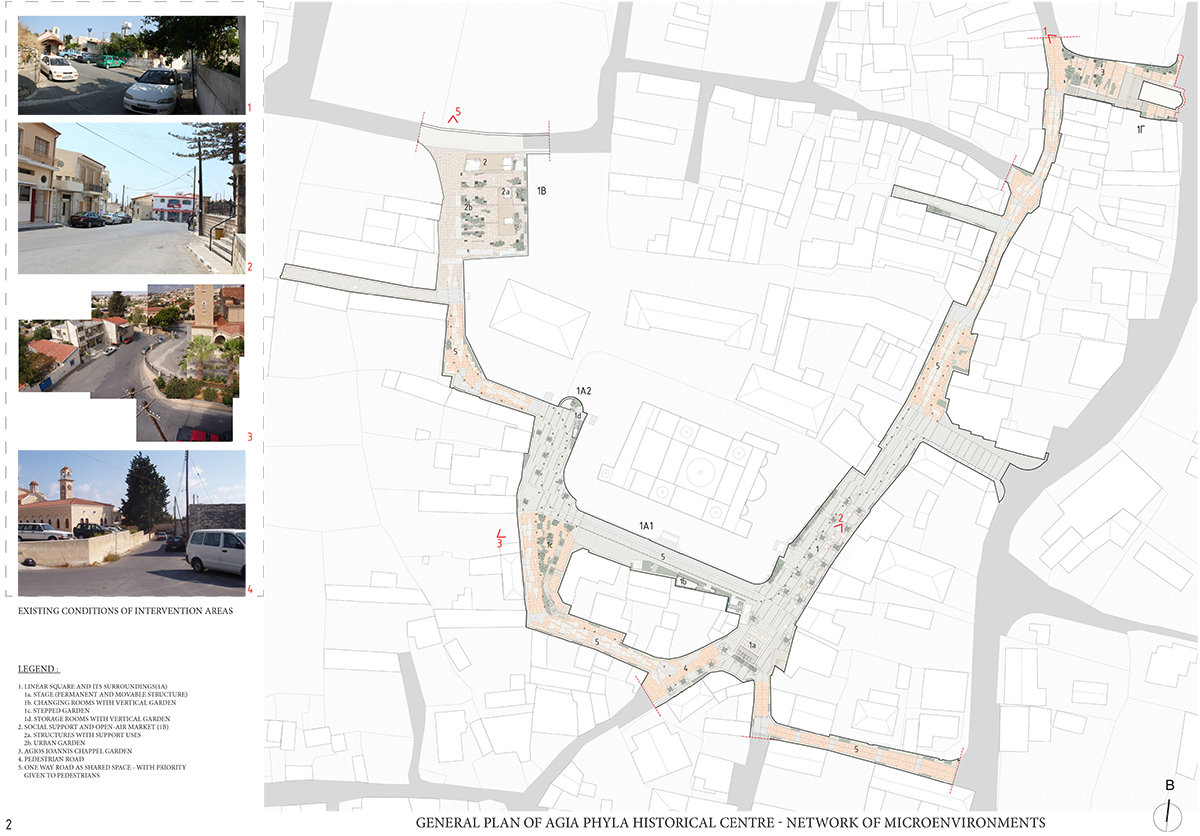This screenshot has width=1200, height=836.
Task: Click the heading 'EXISTING CONDITIONS OF INTERVENTION AREAS'
Action: point(125,611)
